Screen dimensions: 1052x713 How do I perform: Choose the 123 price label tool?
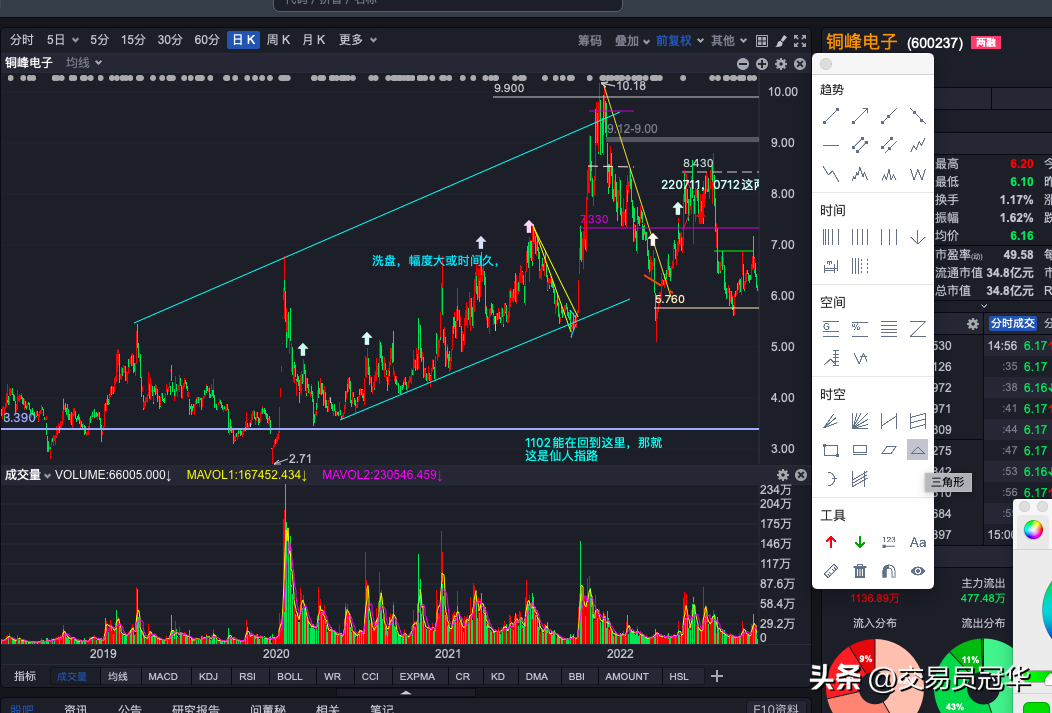click(x=889, y=542)
